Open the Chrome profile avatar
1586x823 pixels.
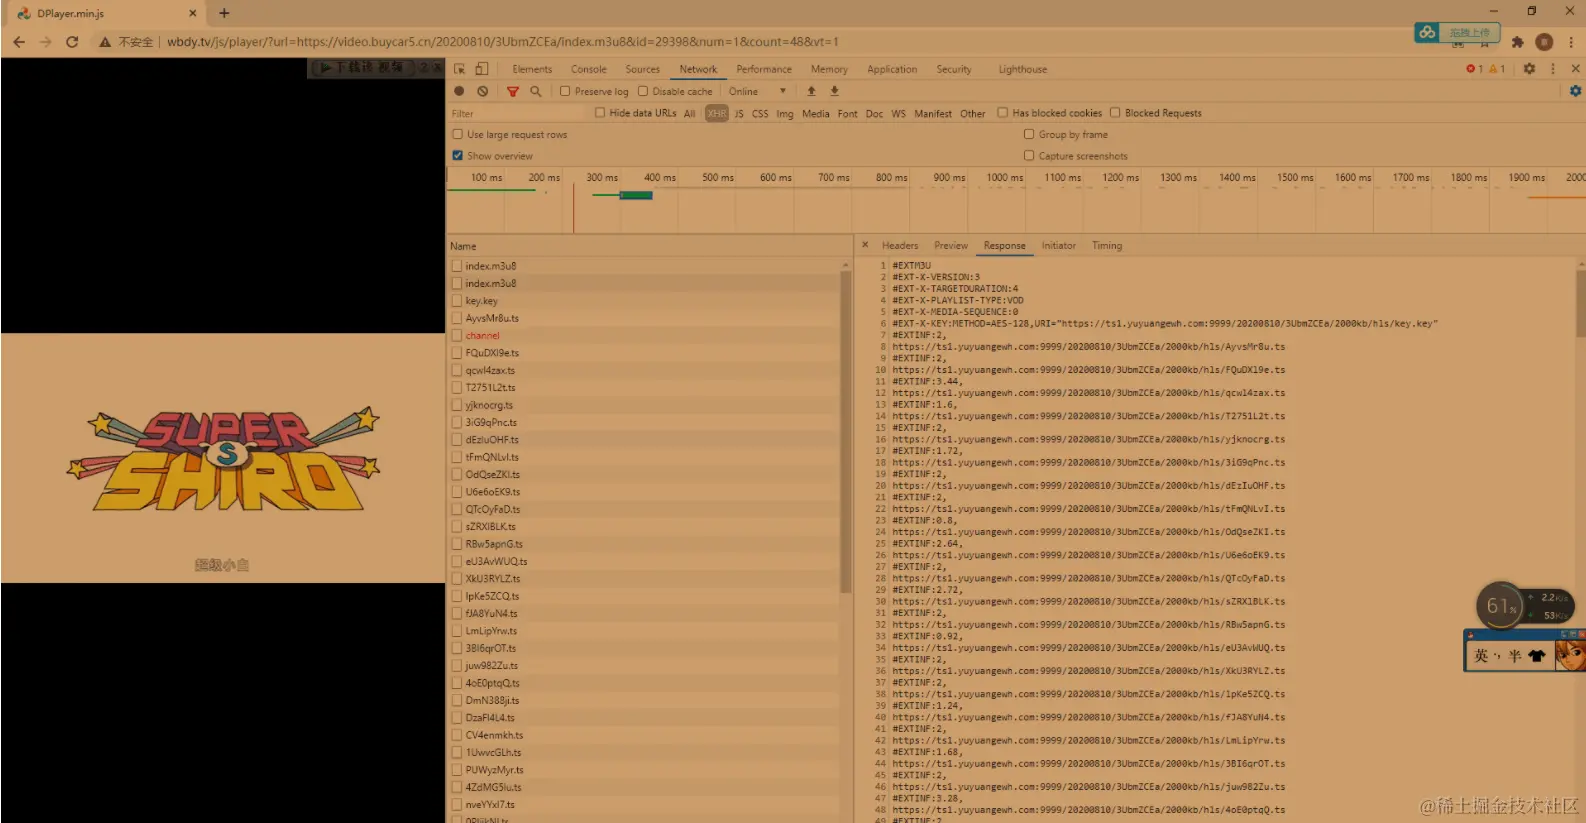point(1544,42)
